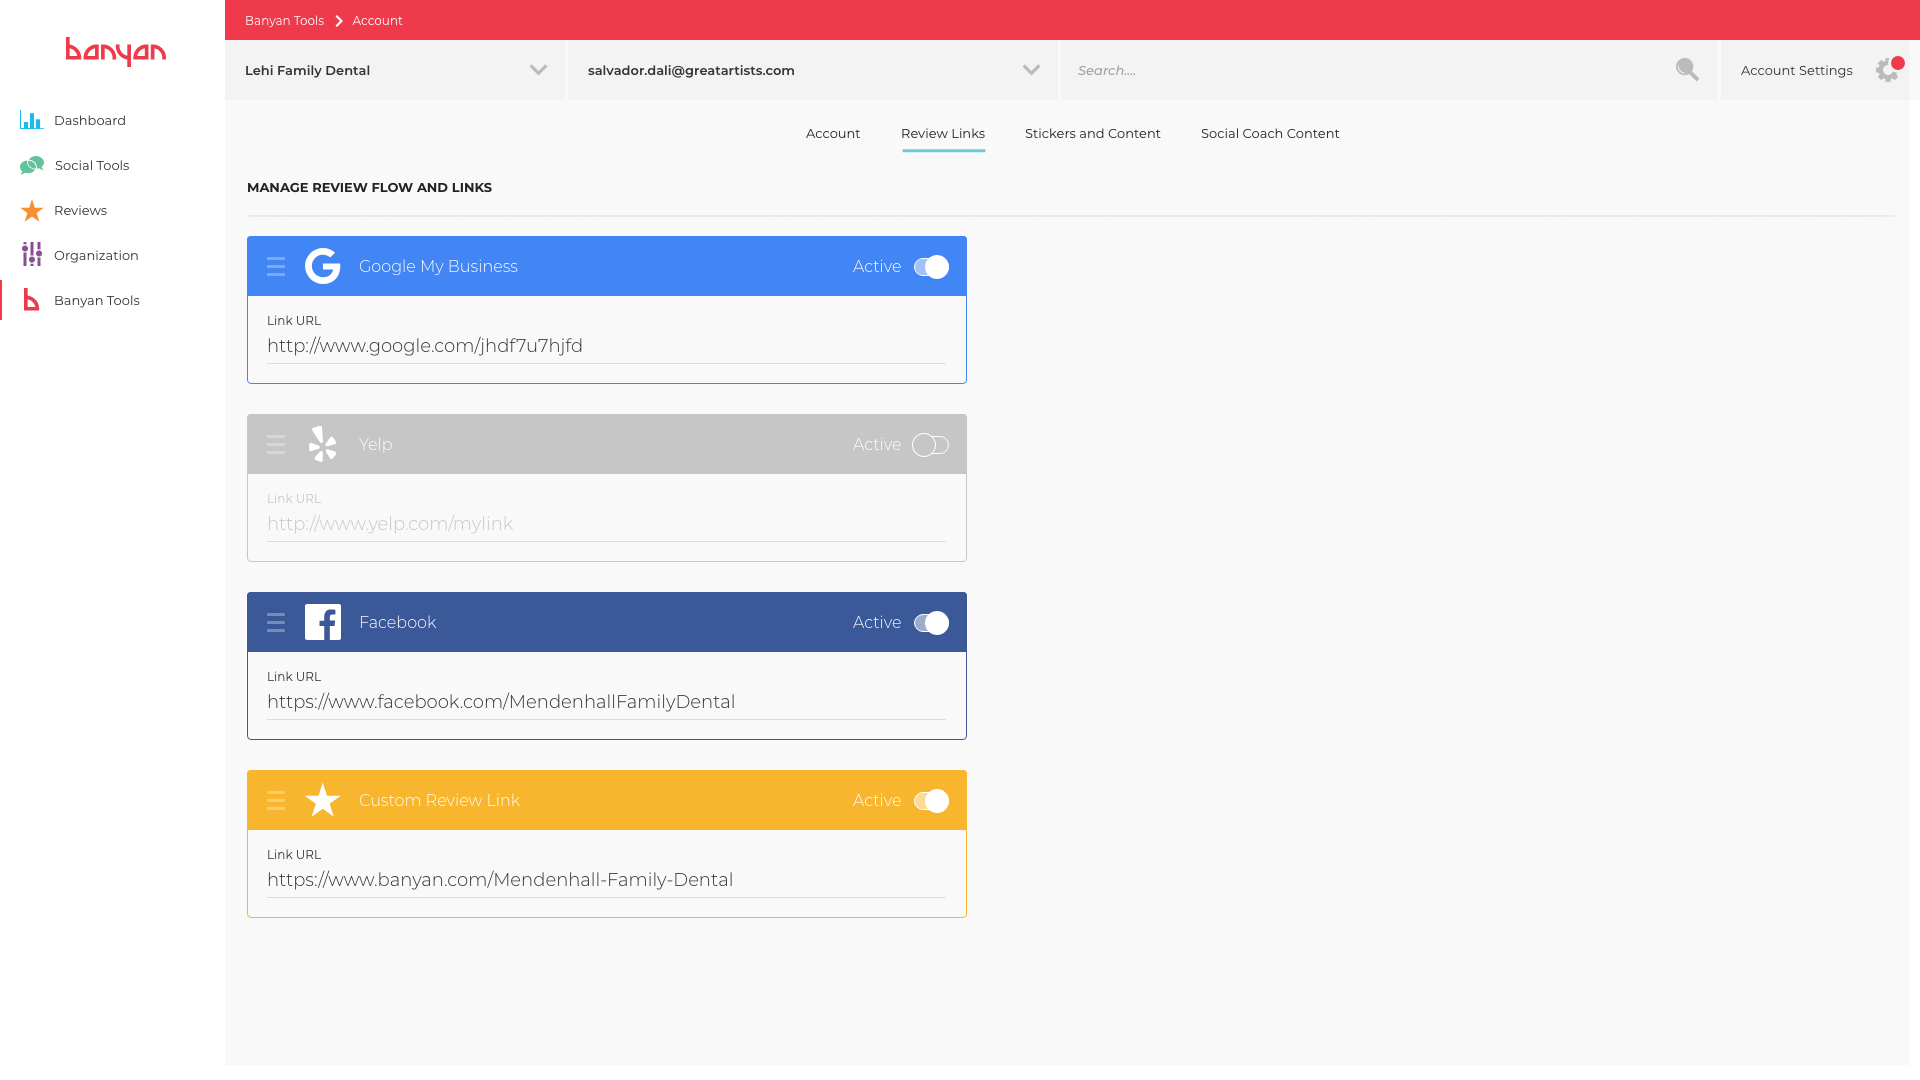
Task: Click the Dashboard bar chart icon
Action: tap(31, 120)
